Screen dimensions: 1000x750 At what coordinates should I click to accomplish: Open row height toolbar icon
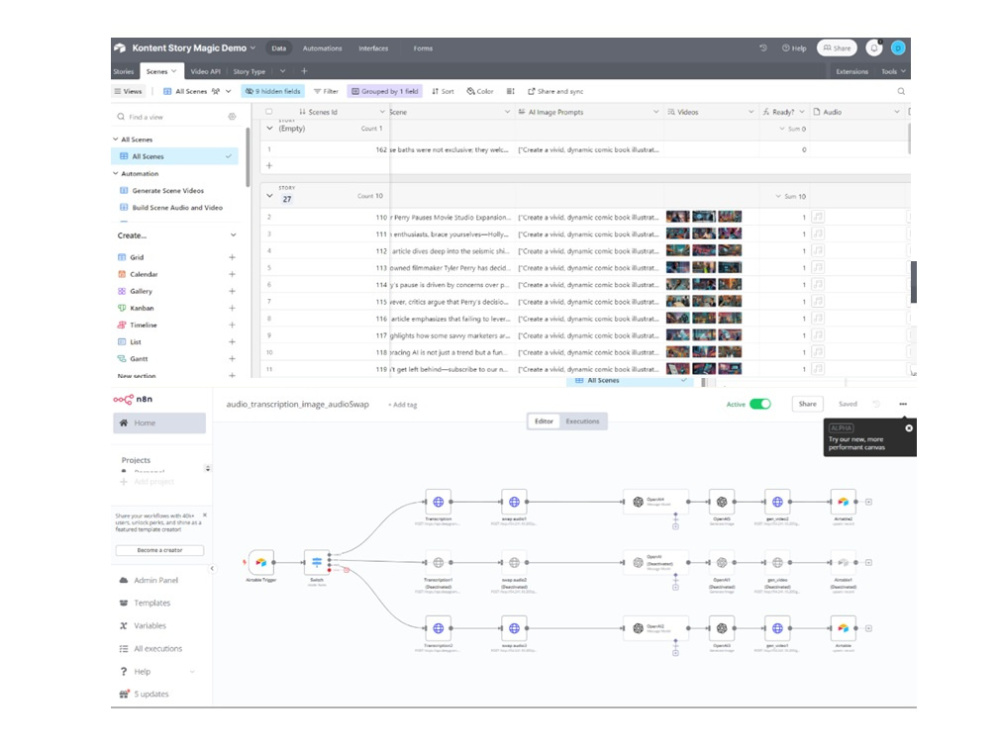pyautogui.click(x=511, y=91)
